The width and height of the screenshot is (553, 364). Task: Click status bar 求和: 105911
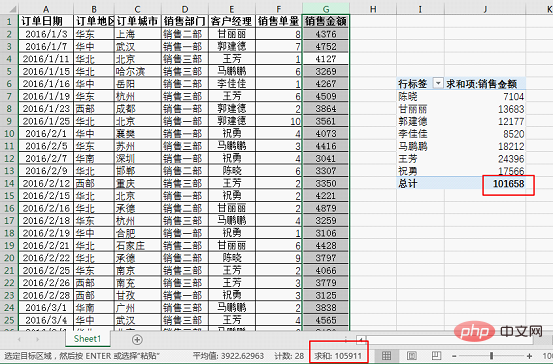338,356
